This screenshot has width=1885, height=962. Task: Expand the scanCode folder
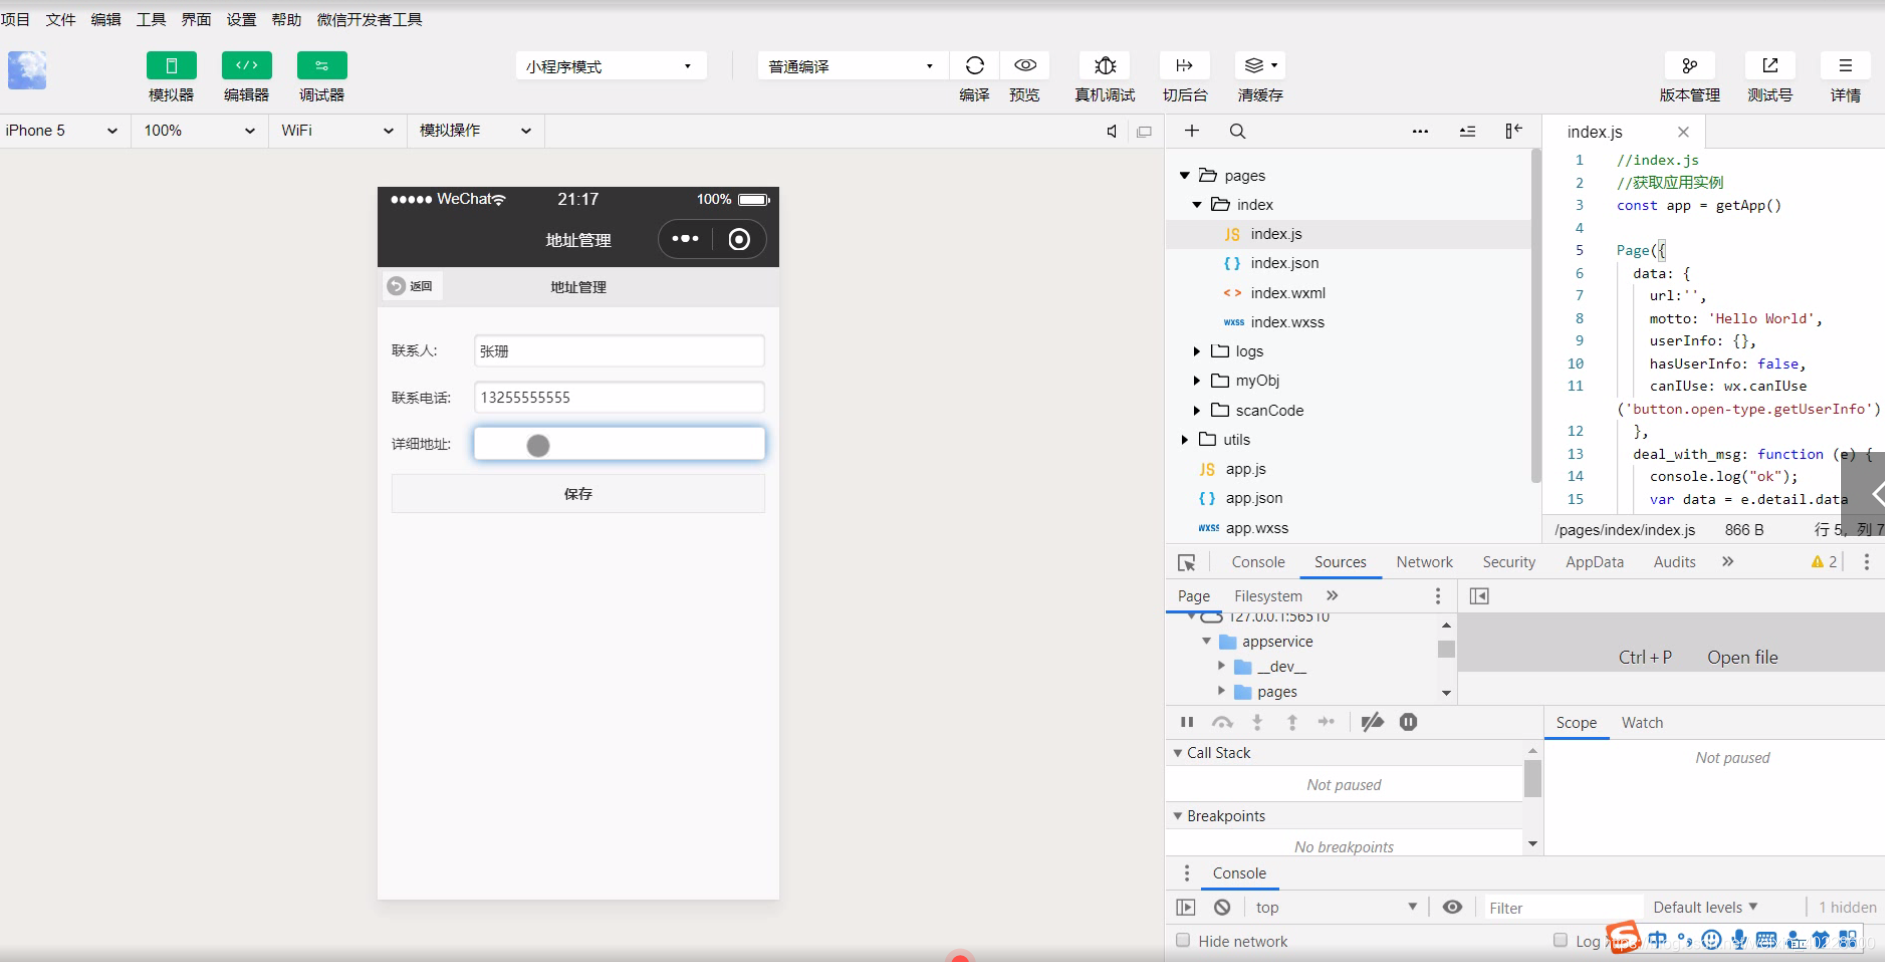pyautogui.click(x=1196, y=410)
